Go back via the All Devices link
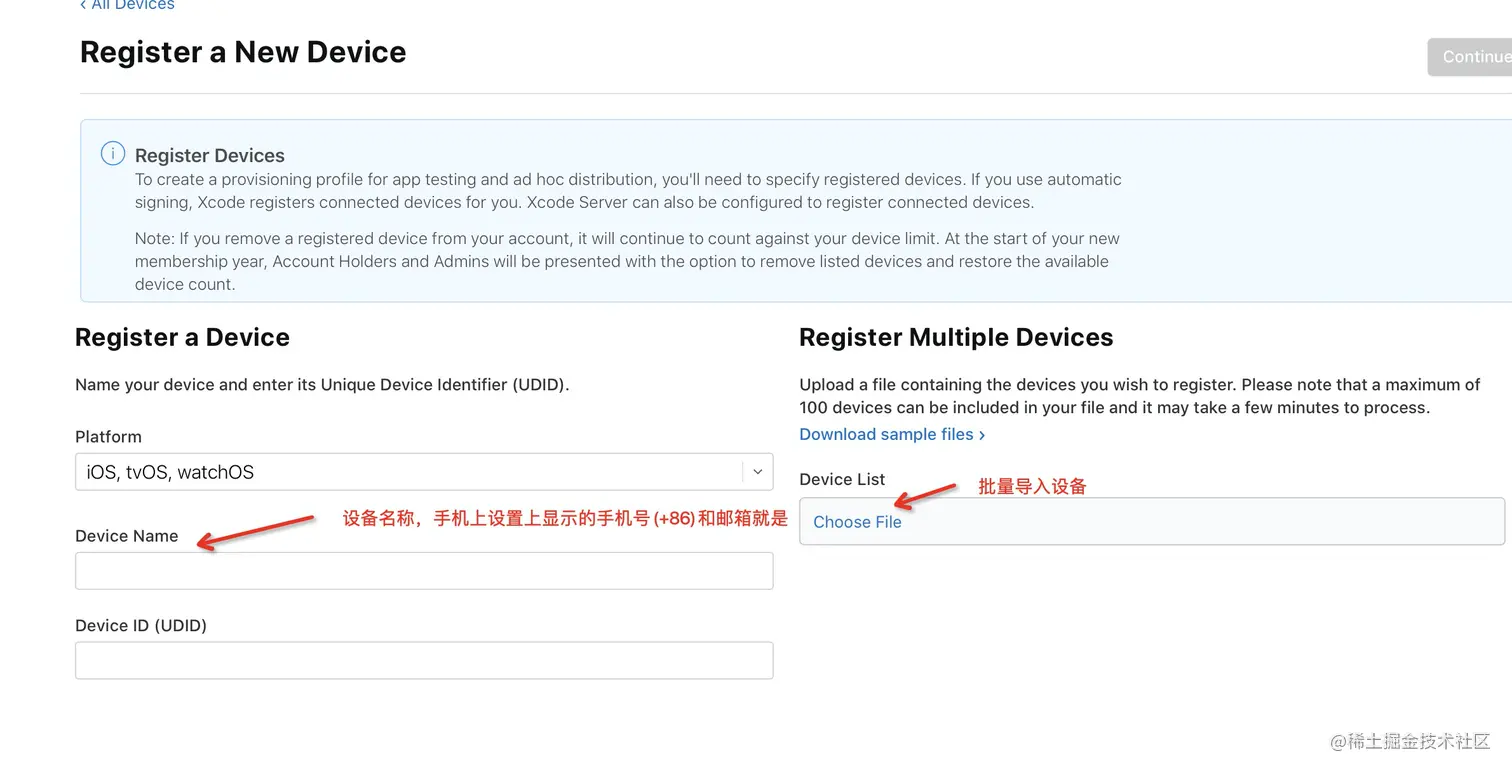The width and height of the screenshot is (1512, 773). pos(127,6)
